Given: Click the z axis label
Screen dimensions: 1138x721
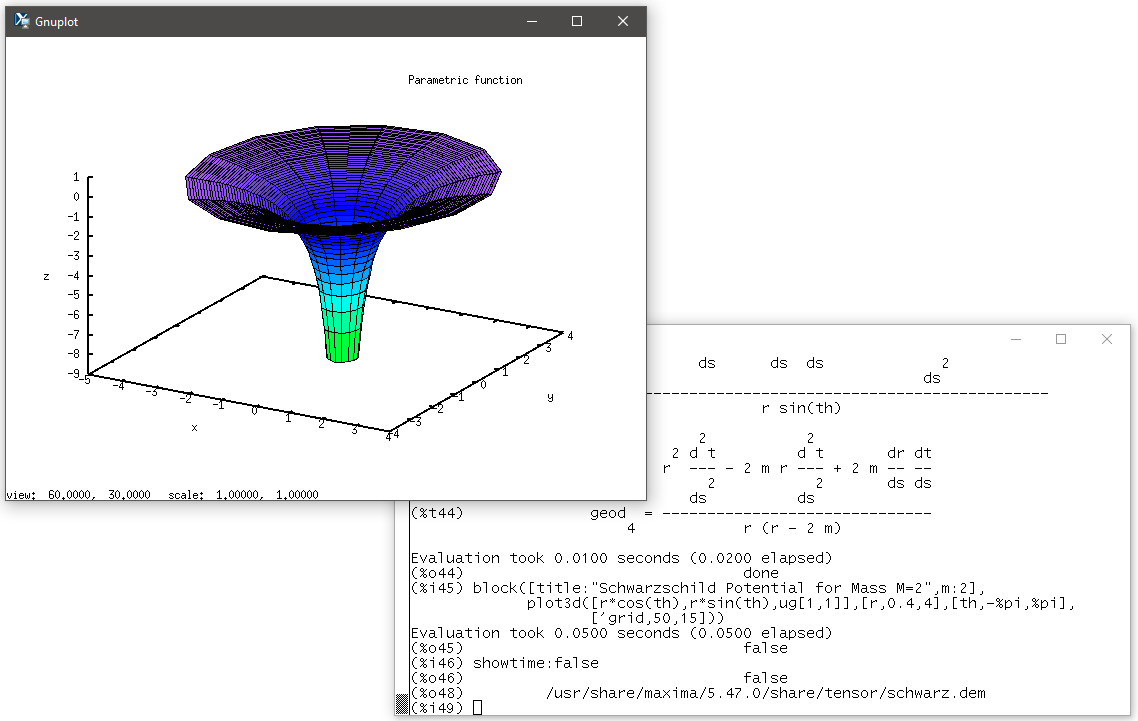Looking at the screenshot, I should pos(46,276).
